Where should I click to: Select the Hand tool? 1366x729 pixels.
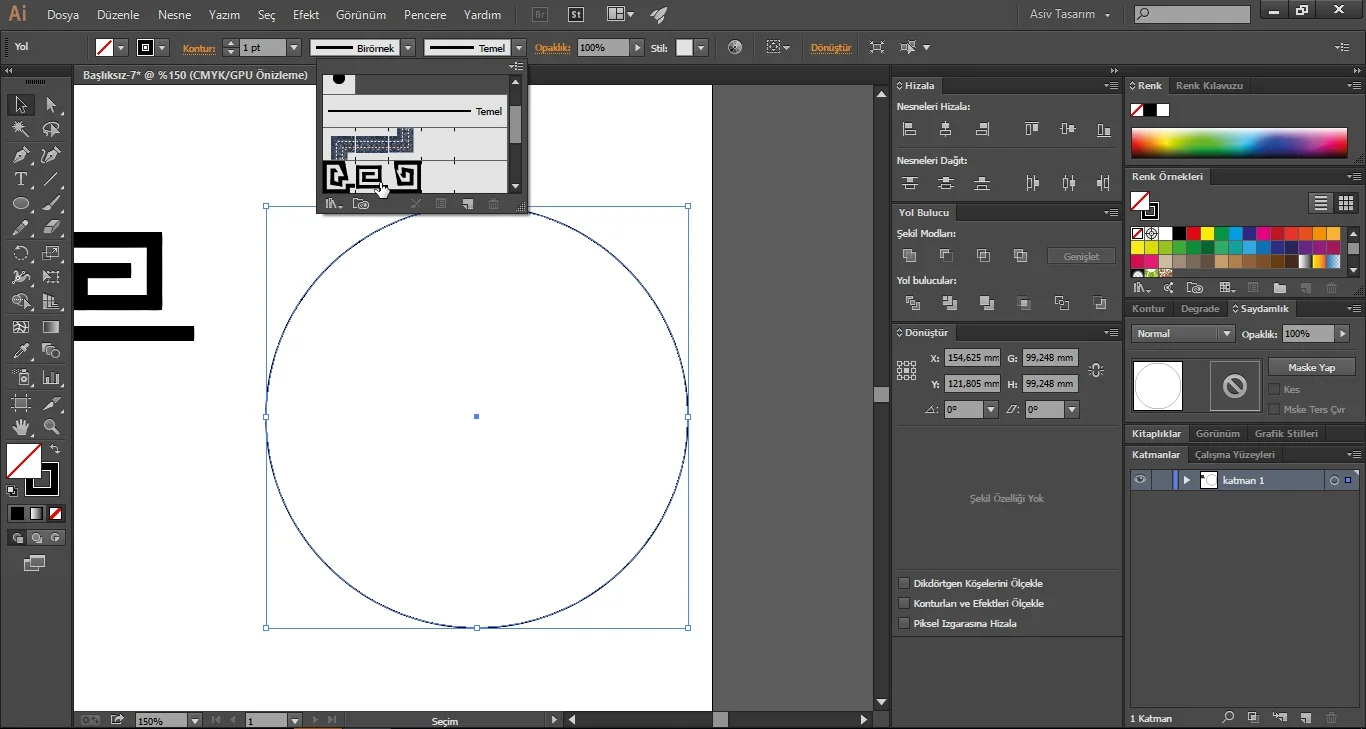point(20,427)
